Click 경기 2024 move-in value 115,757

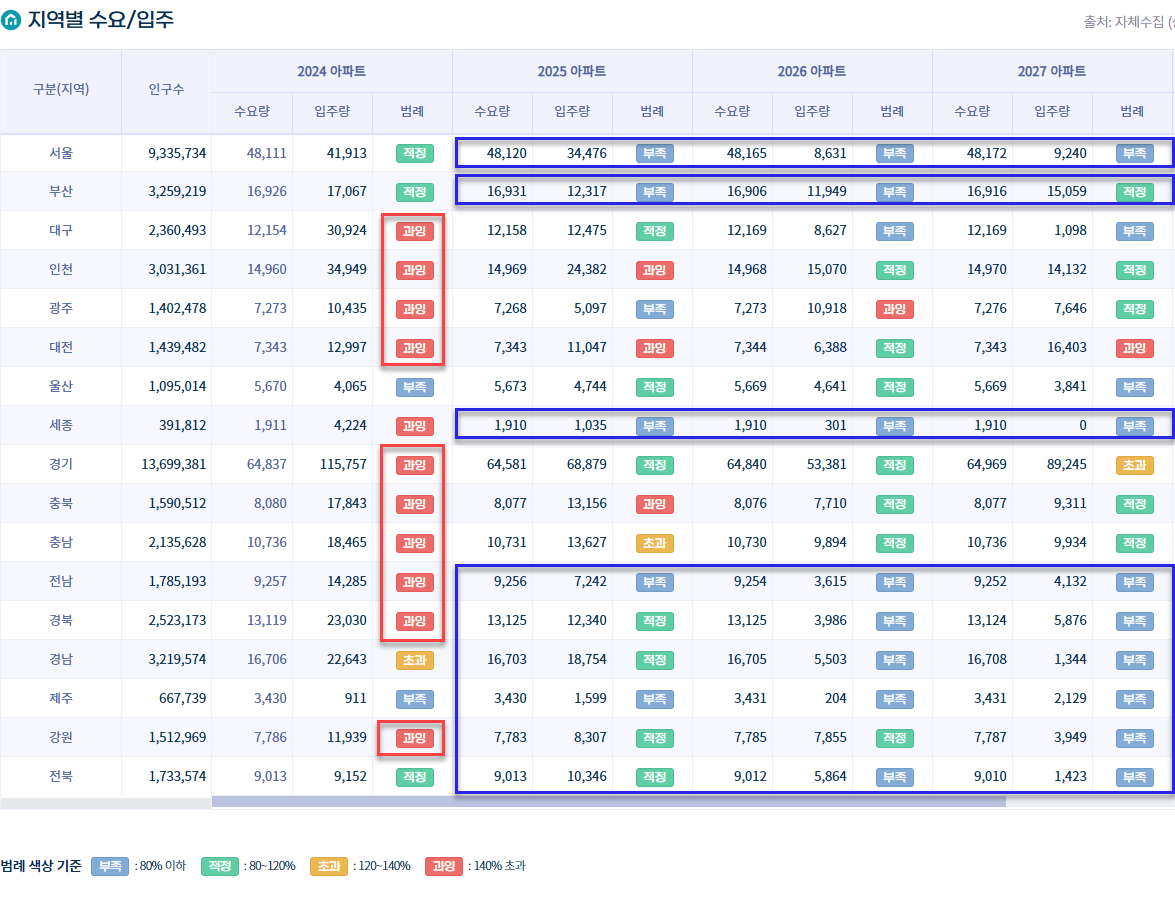pyautogui.click(x=343, y=464)
